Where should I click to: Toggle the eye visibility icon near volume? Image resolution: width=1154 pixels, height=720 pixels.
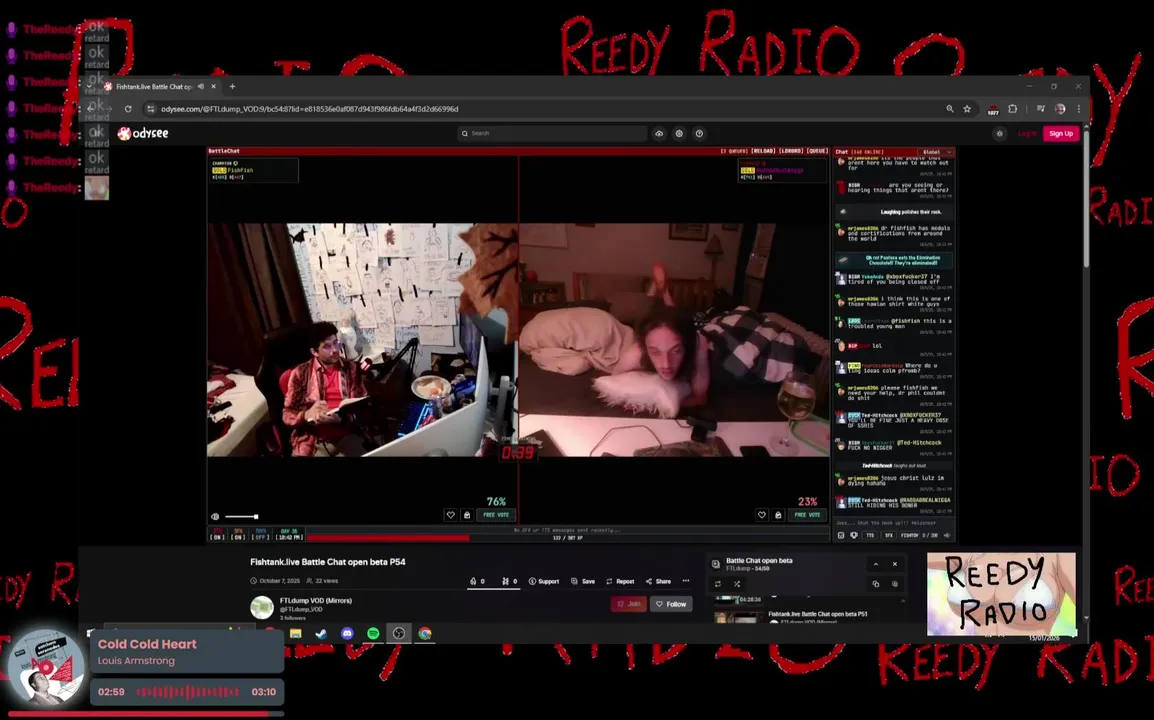click(x=215, y=517)
